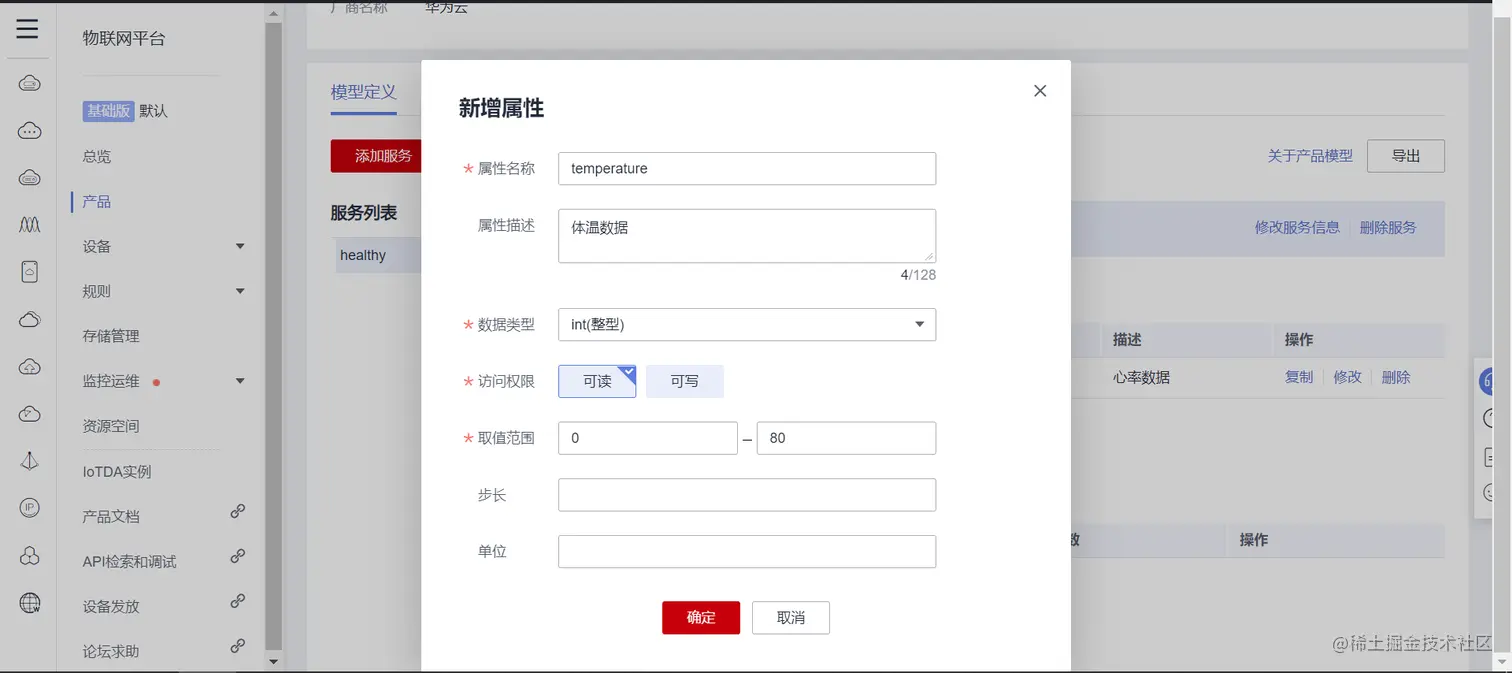
Task: Open 总览 in the sidebar
Action: 97,156
